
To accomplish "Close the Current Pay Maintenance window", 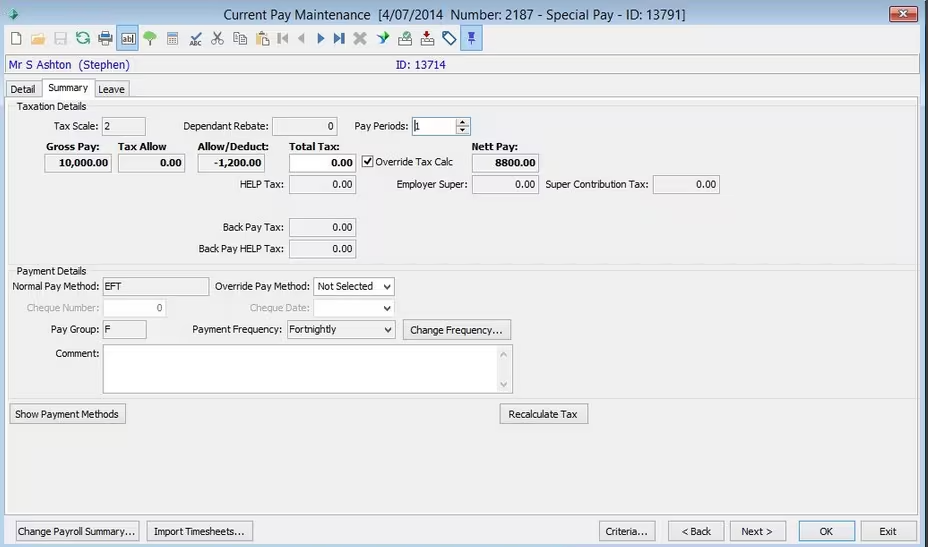I will [903, 14].
